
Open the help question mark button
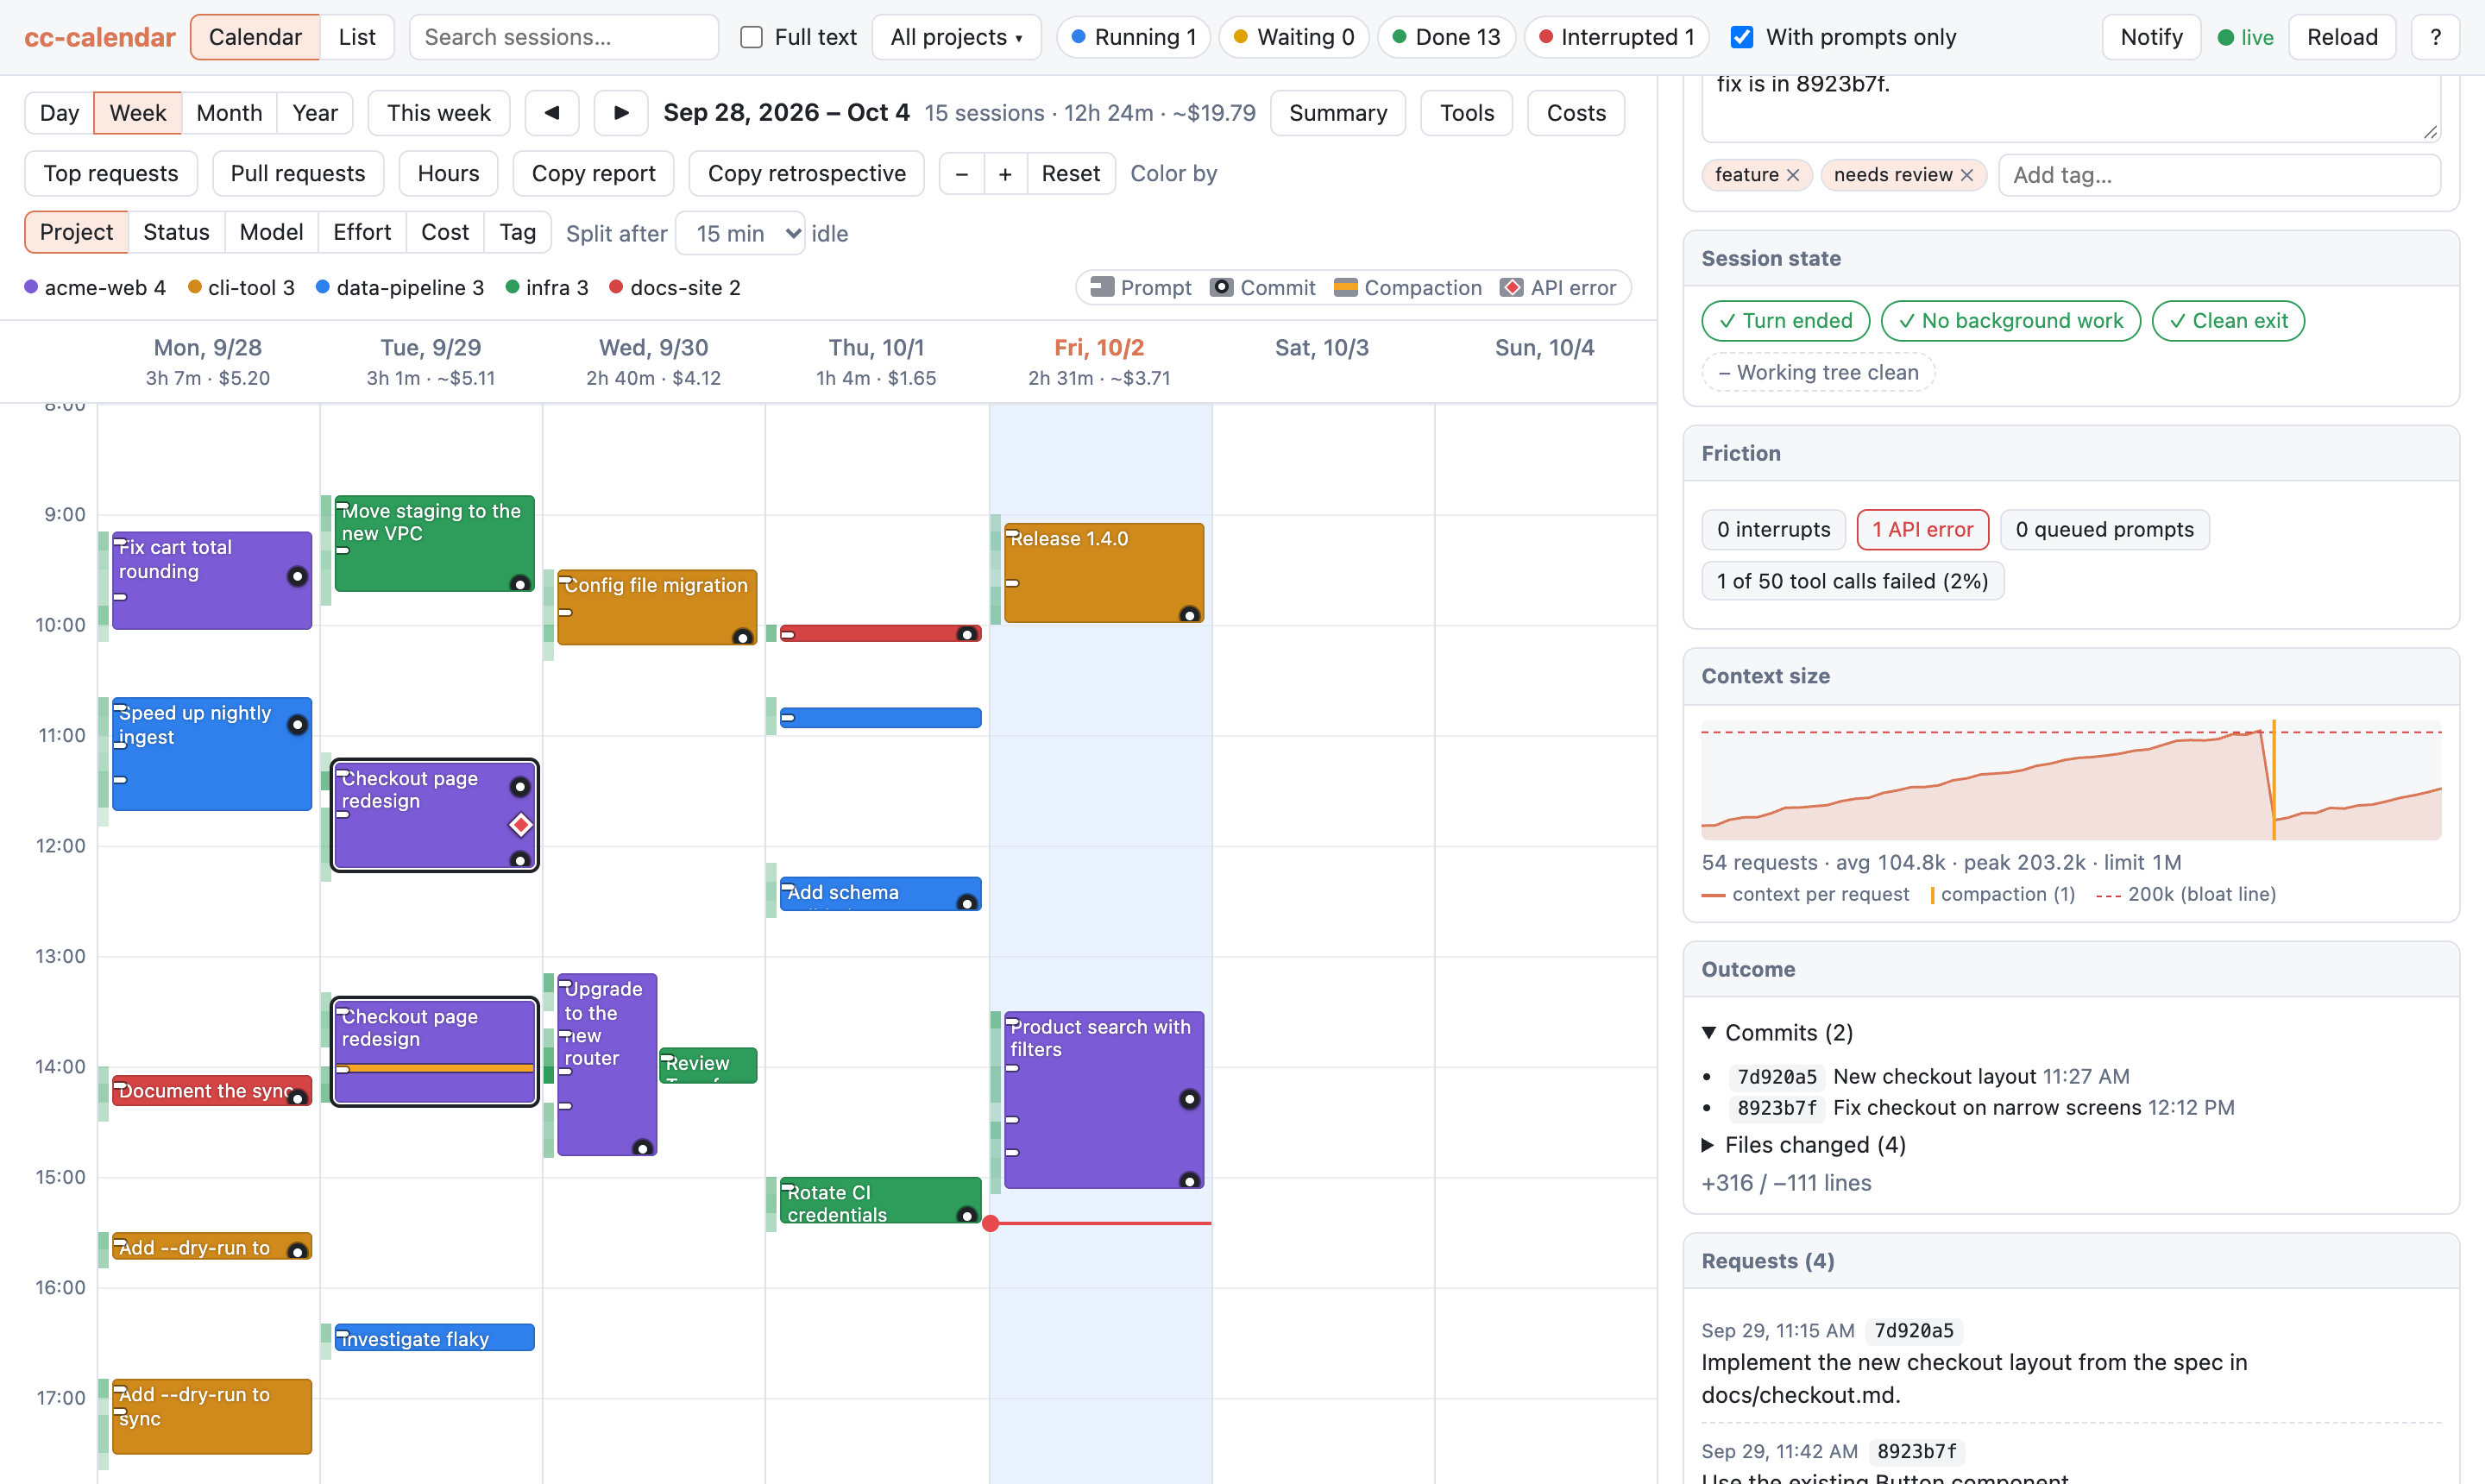coord(2435,37)
